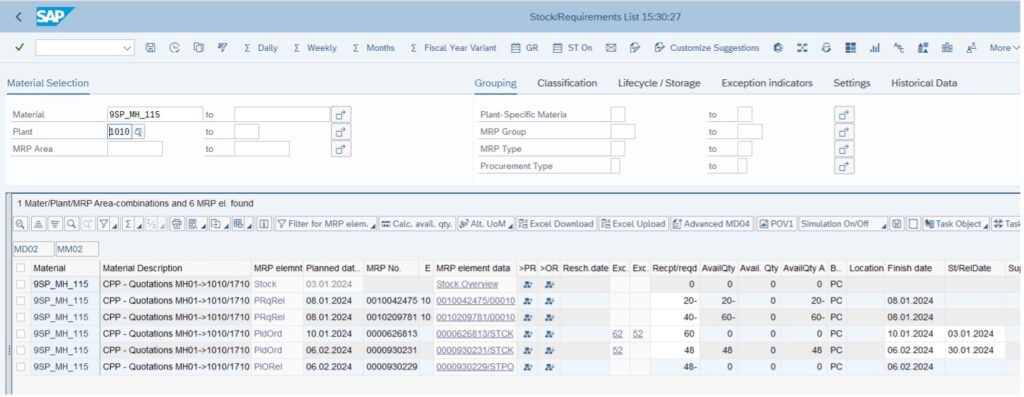The width and height of the screenshot is (1024, 397).
Task: Click the print icon in top toolbar
Action: (826, 48)
